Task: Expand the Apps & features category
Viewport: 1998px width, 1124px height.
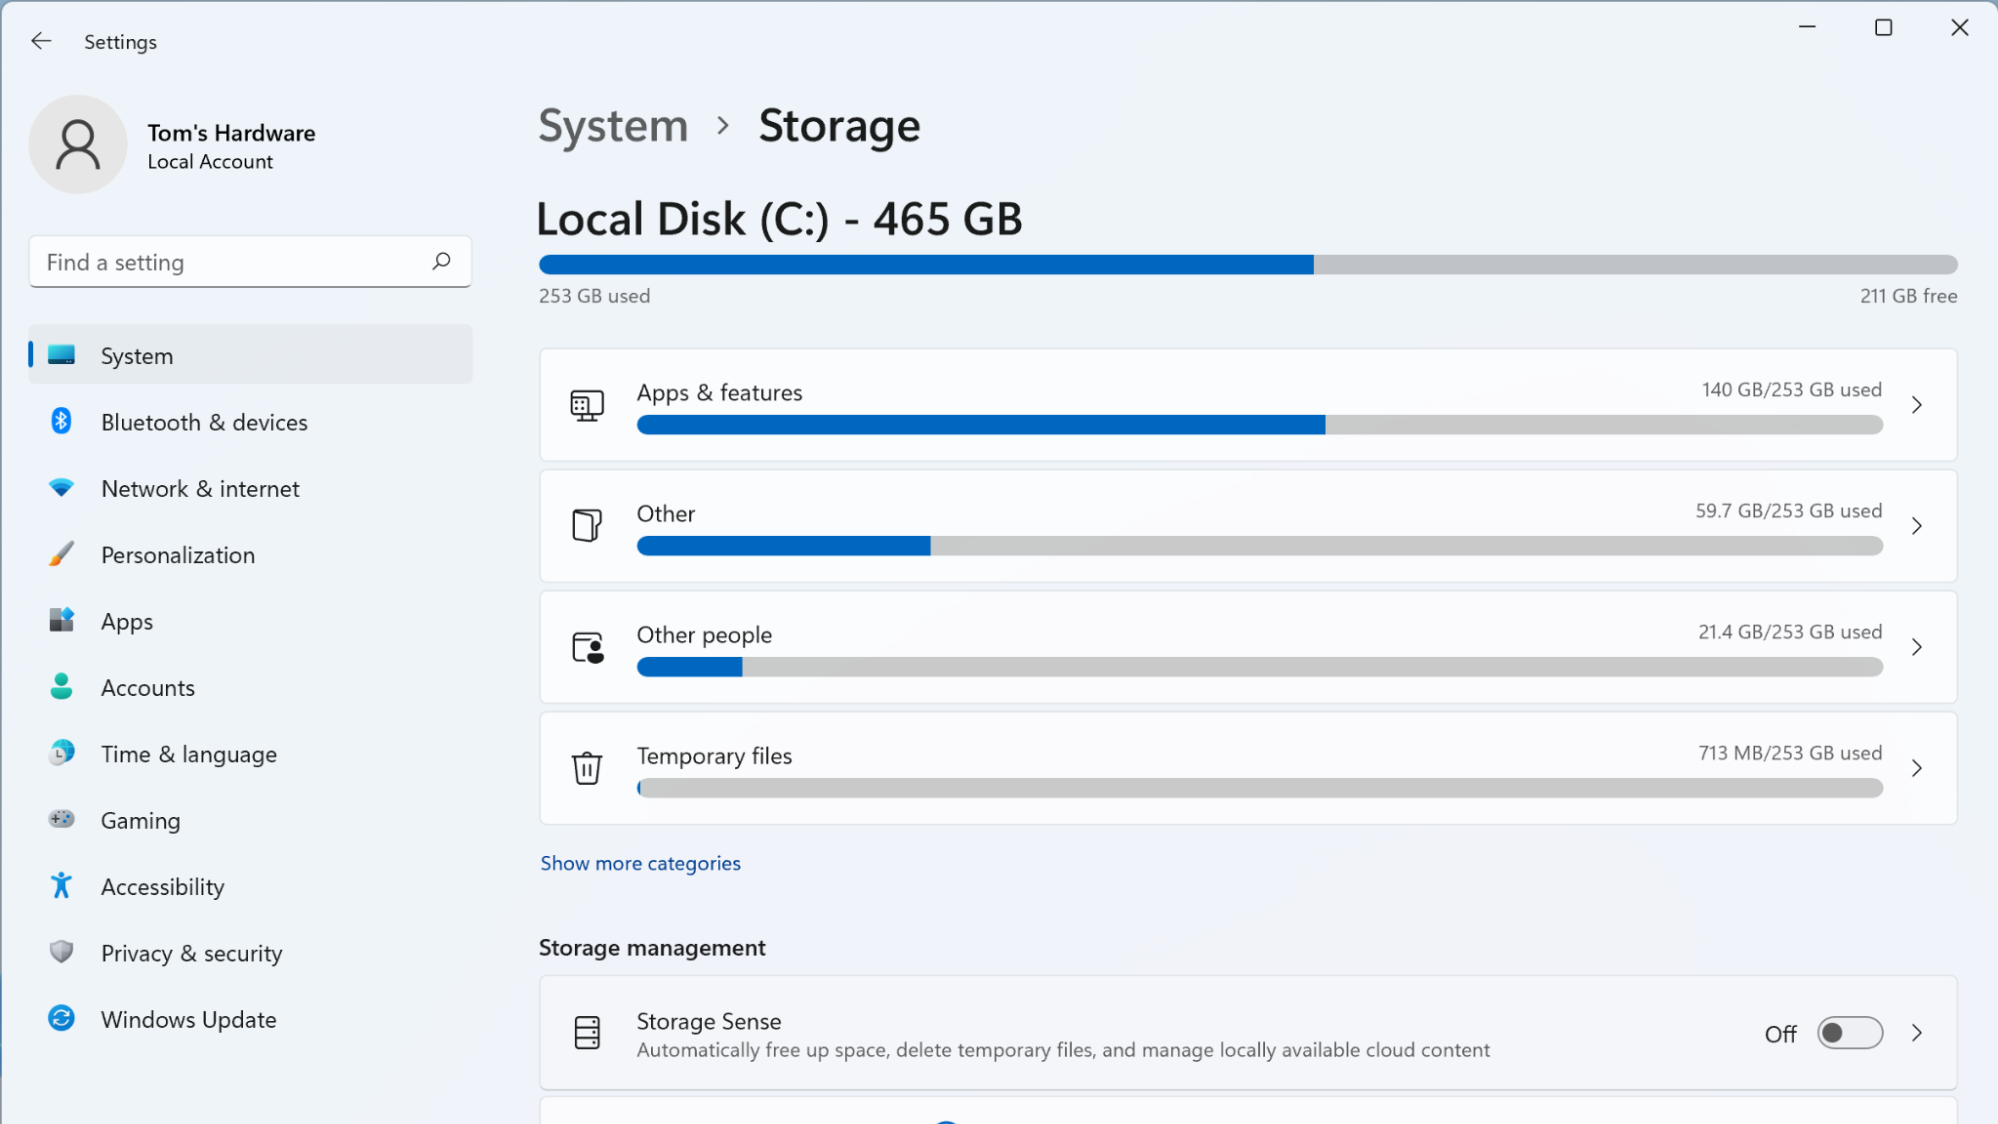Action: (1918, 403)
